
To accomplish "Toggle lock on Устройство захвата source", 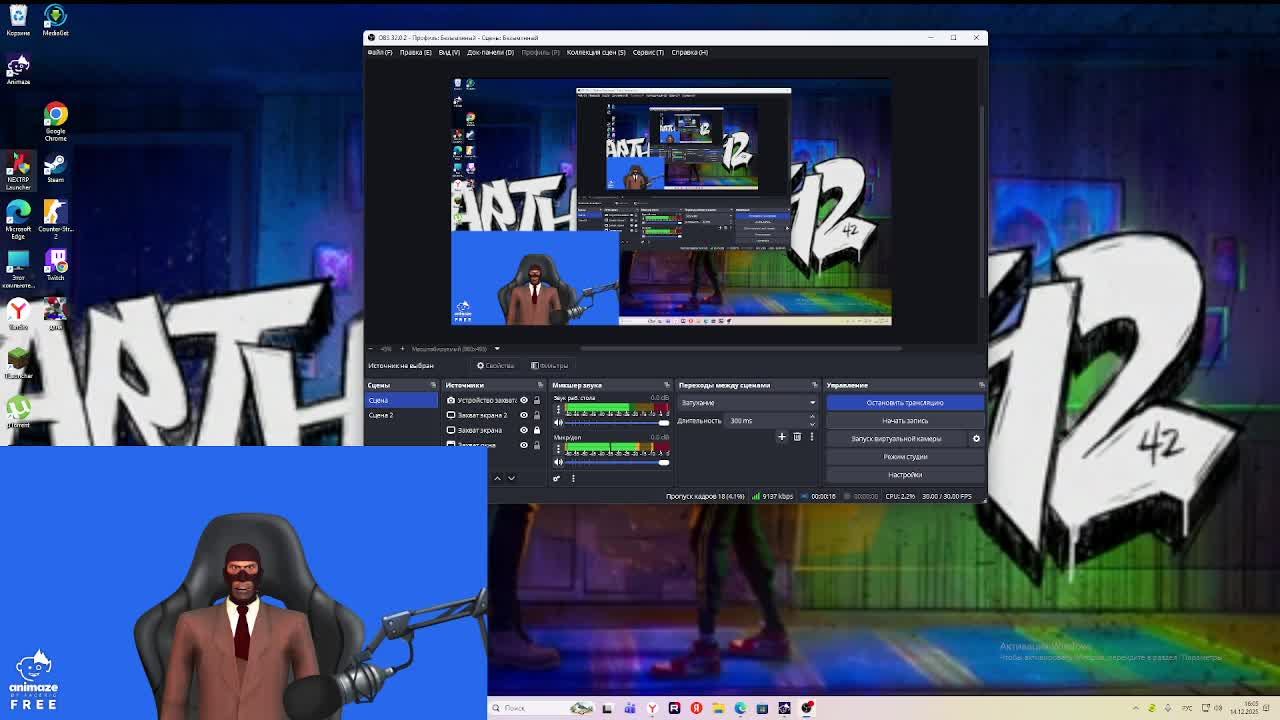I will click(536, 400).
